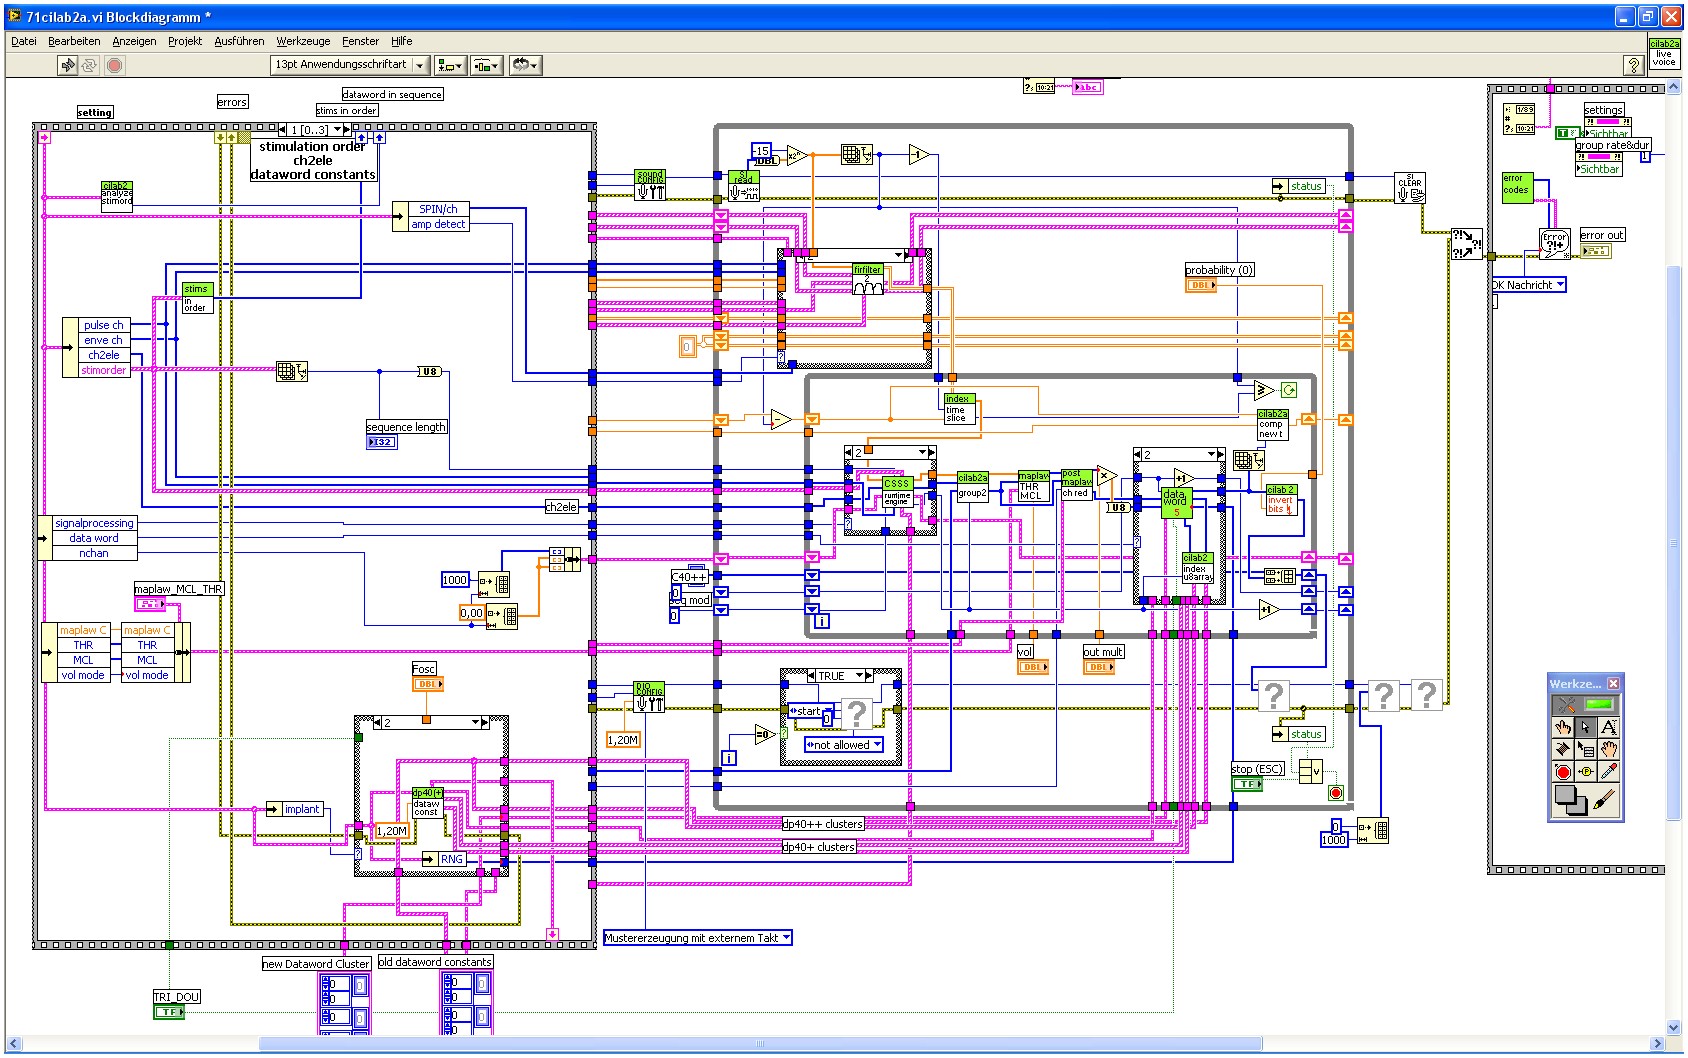Screen dimensions: 1688x1058
Task: Open the Anzeigen menu
Action: pyautogui.click(x=134, y=41)
